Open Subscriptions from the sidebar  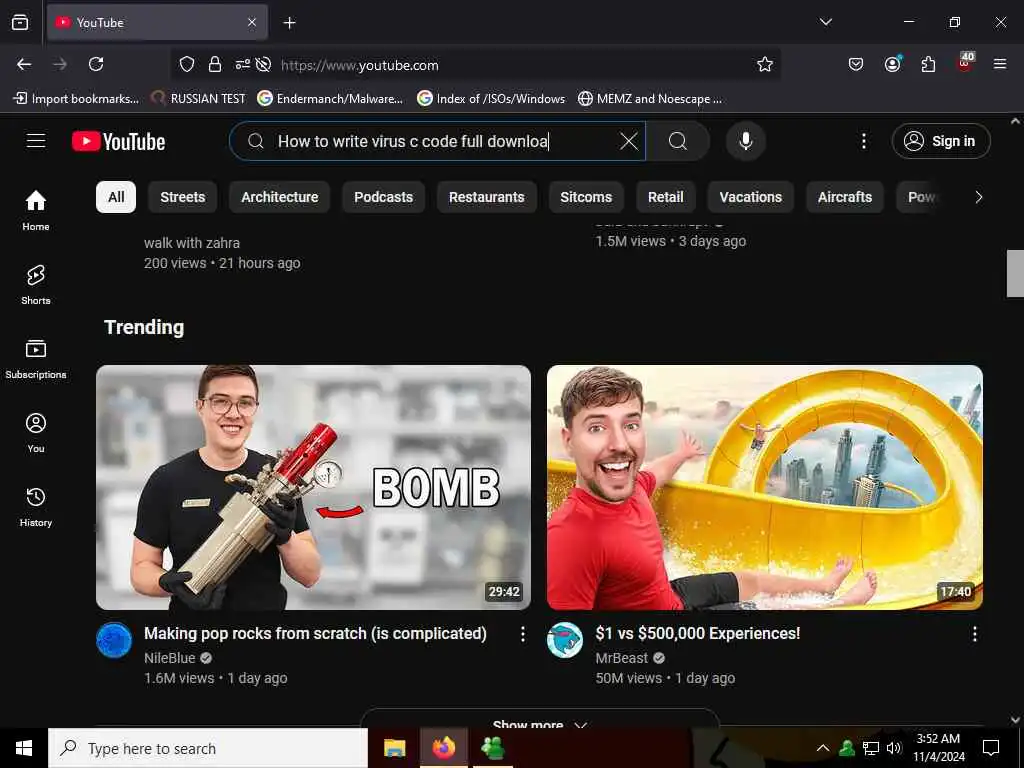click(36, 359)
